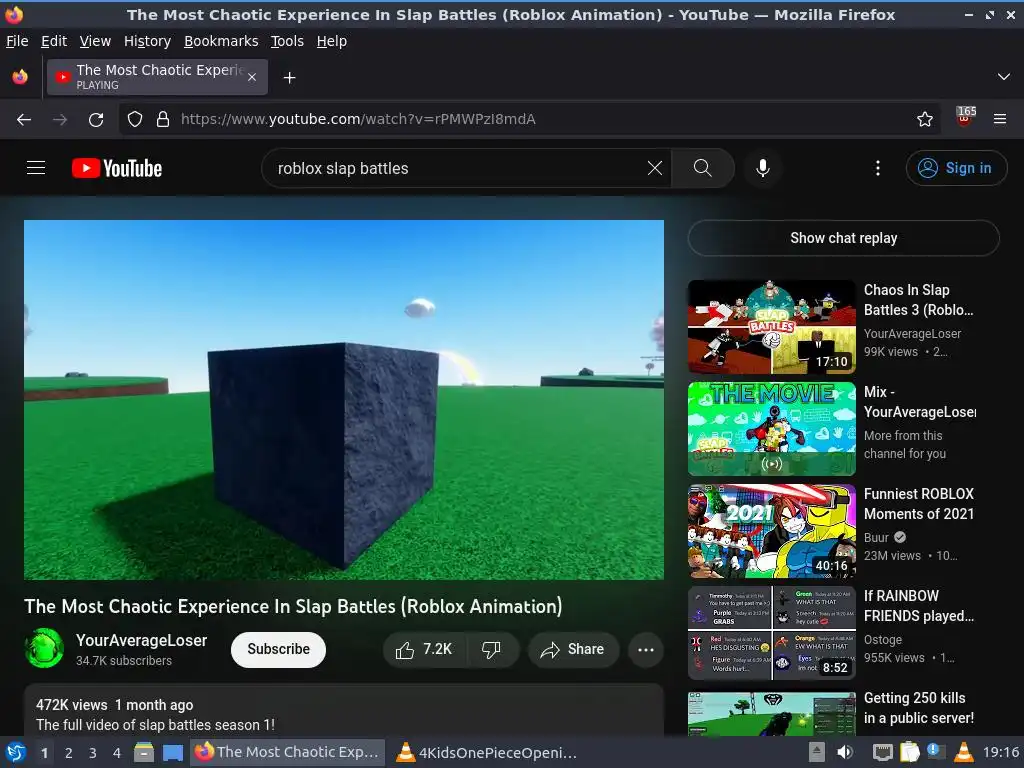The width and height of the screenshot is (1024, 768).
Task: Open History menu
Action: coord(147,41)
